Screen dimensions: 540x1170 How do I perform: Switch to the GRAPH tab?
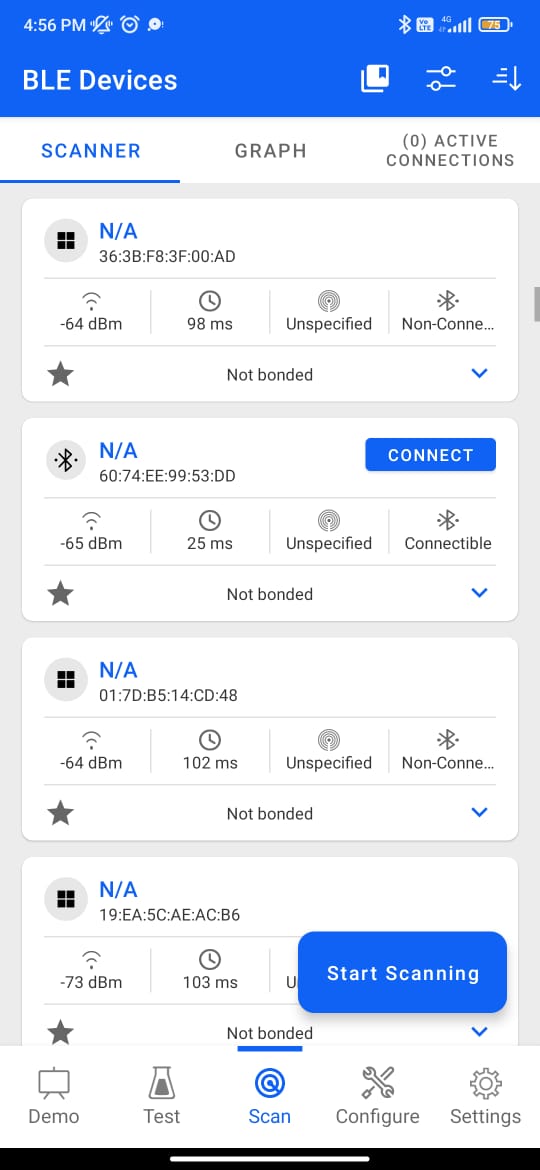pos(271,151)
